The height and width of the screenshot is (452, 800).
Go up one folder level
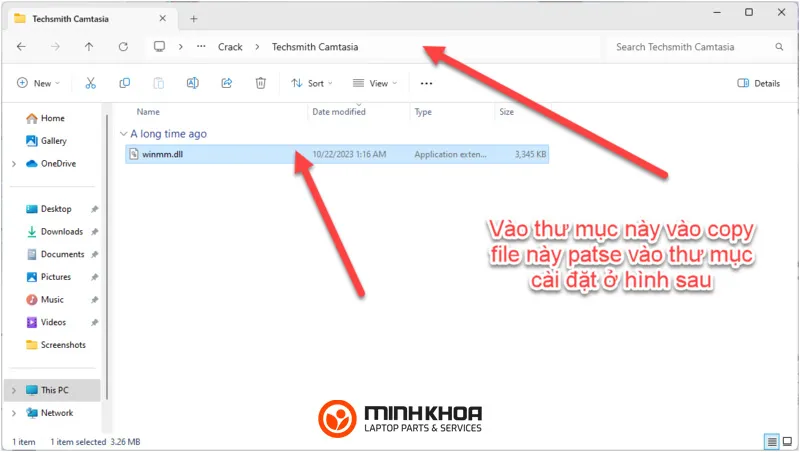(x=89, y=47)
